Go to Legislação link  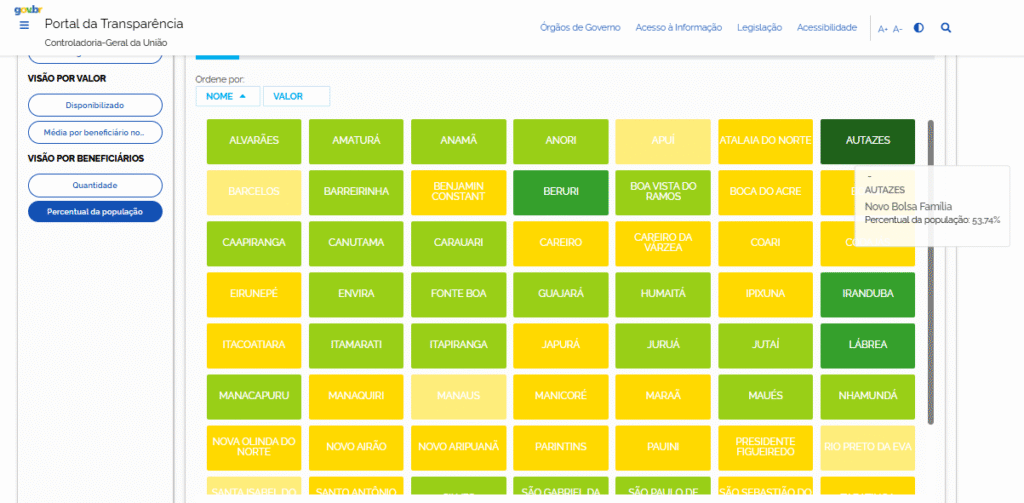coord(759,28)
